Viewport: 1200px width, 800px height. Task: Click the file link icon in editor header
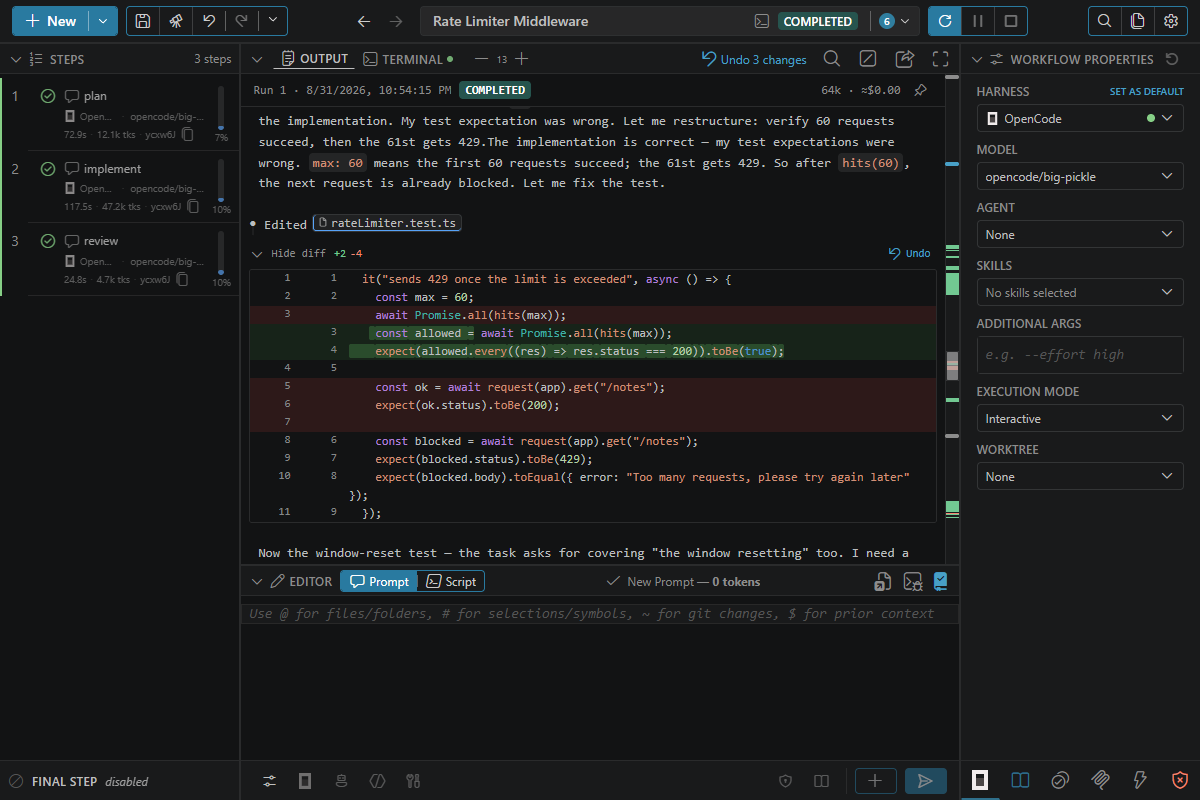(x=883, y=581)
